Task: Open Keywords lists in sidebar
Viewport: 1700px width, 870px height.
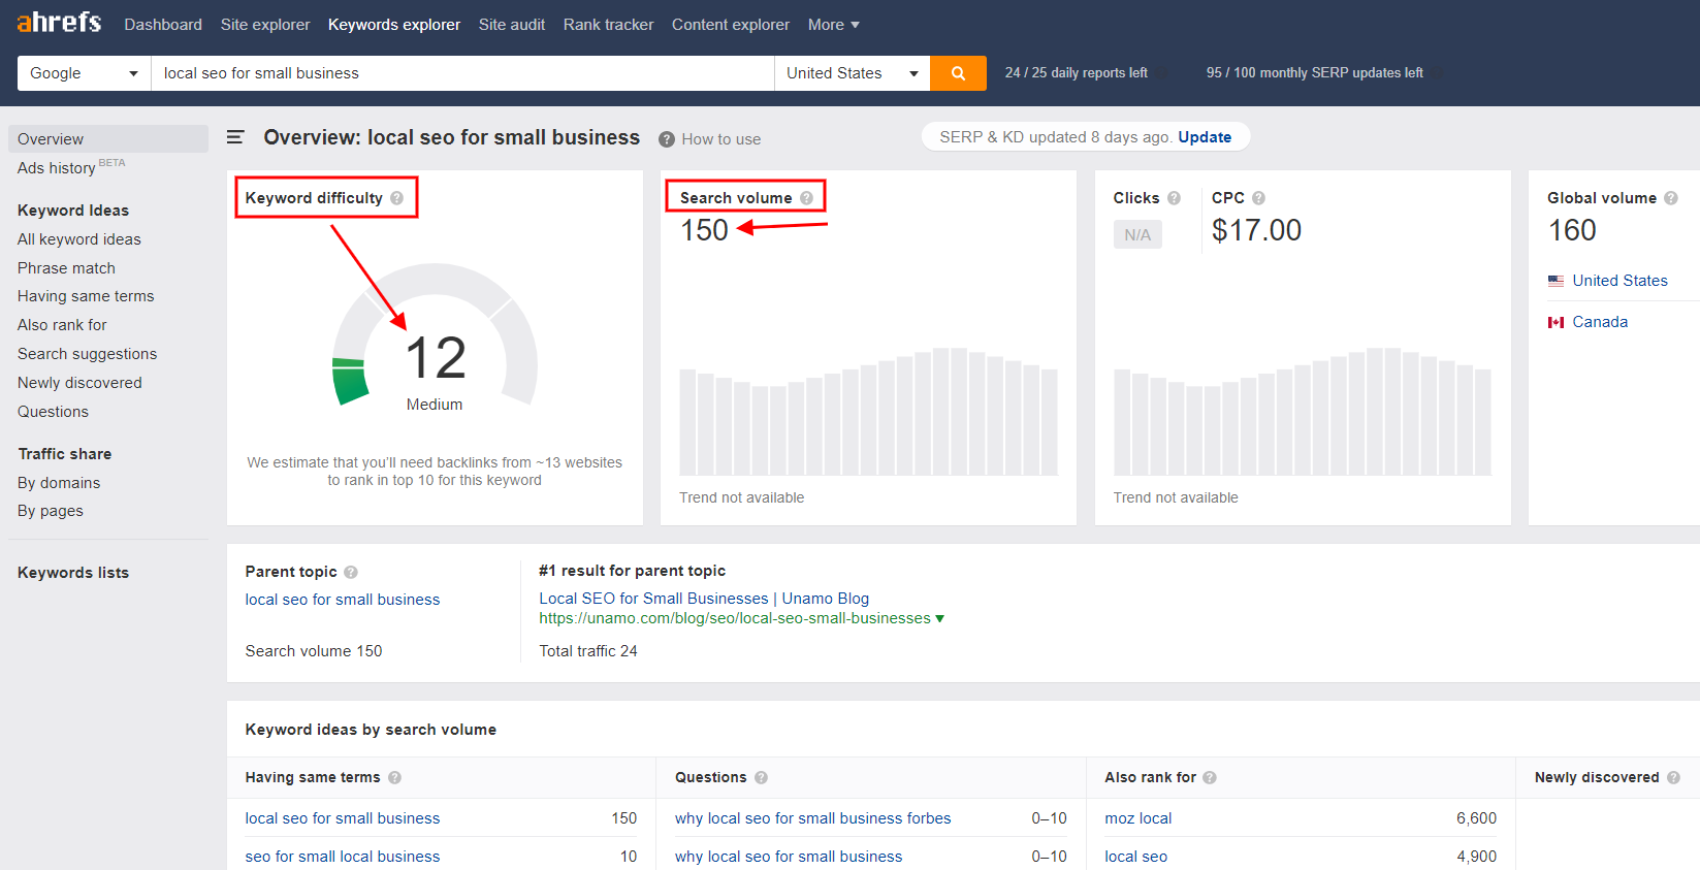Action: 73,573
